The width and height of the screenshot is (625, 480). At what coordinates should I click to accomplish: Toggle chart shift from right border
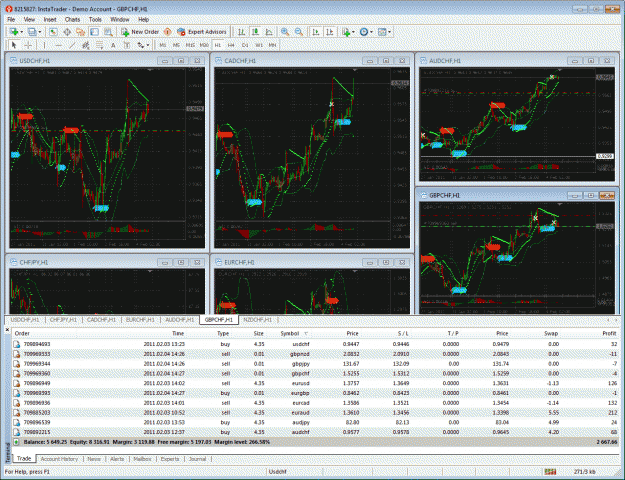click(x=330, y=32)
